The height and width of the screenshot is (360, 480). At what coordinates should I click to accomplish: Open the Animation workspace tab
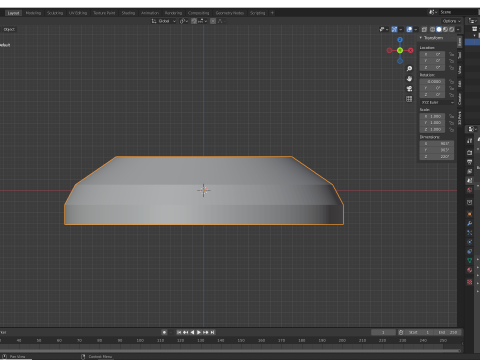150,13
